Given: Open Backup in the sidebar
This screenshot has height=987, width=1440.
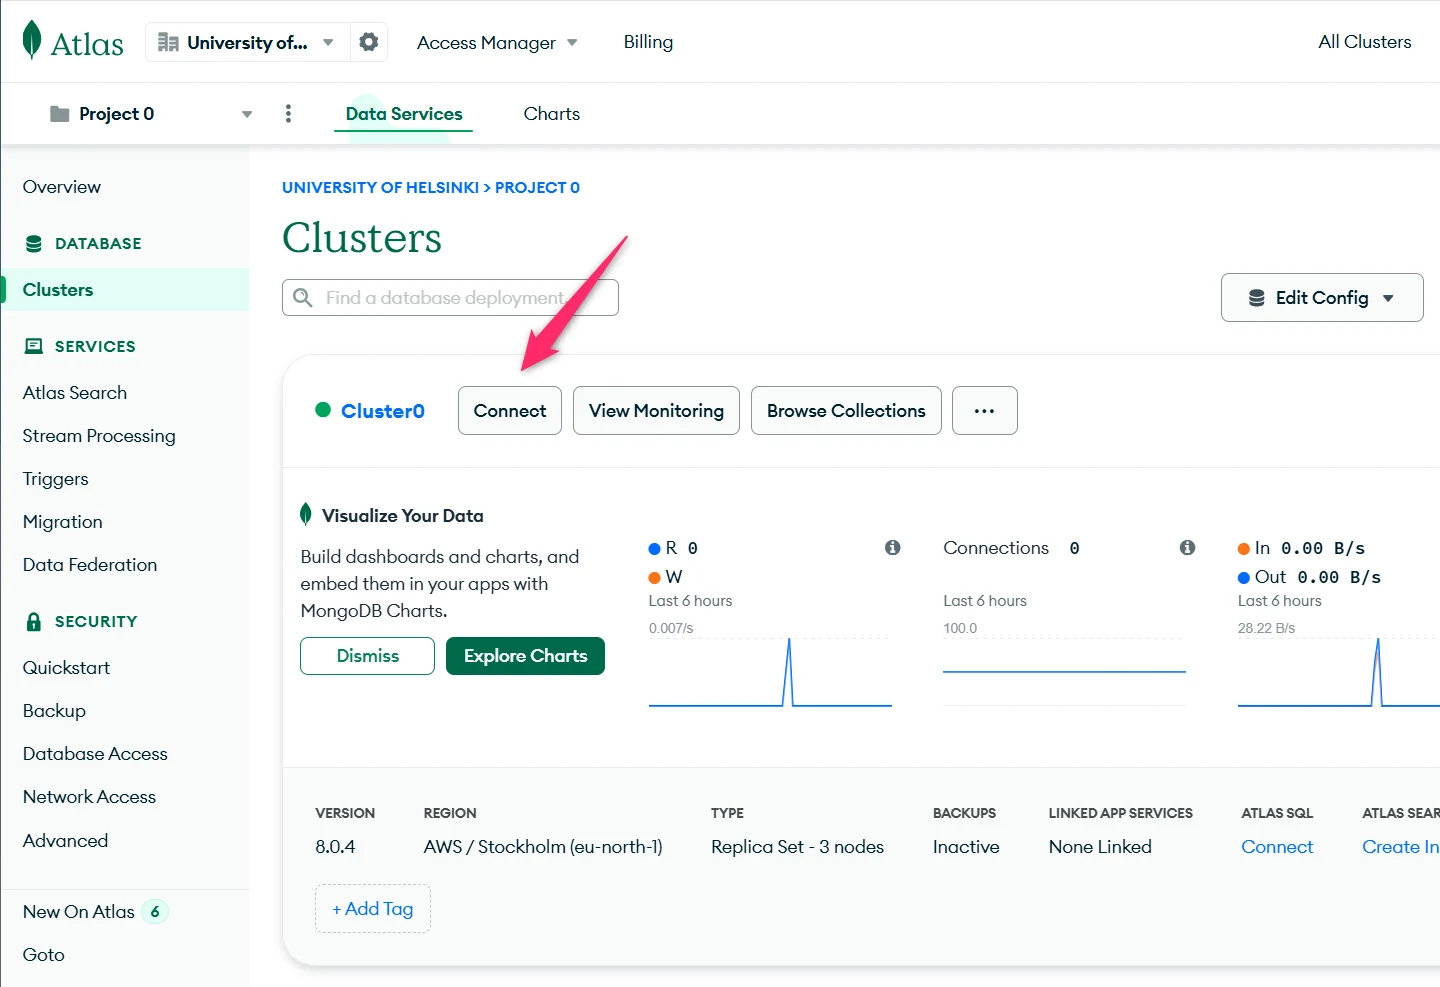Looking at the screenshot, I should (x=54, y=711).
